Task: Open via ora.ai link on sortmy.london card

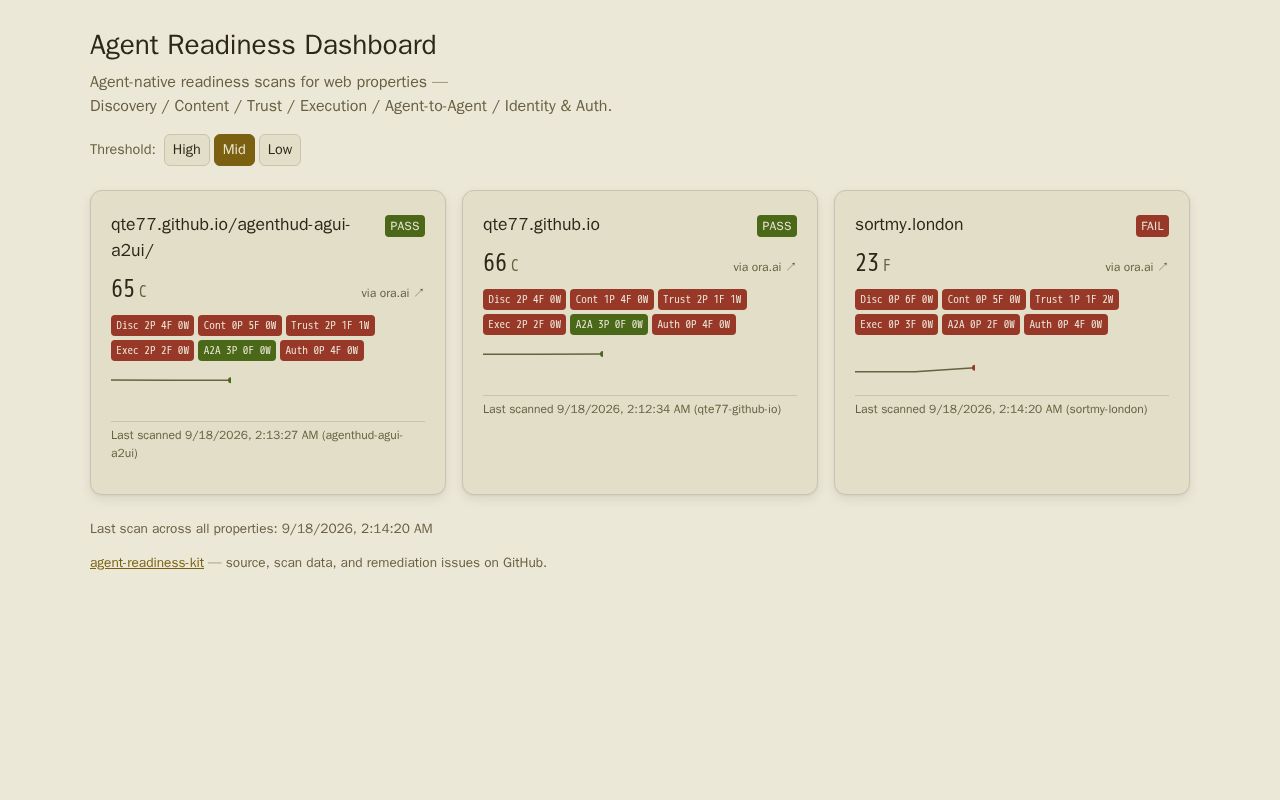Action: 1137,267
